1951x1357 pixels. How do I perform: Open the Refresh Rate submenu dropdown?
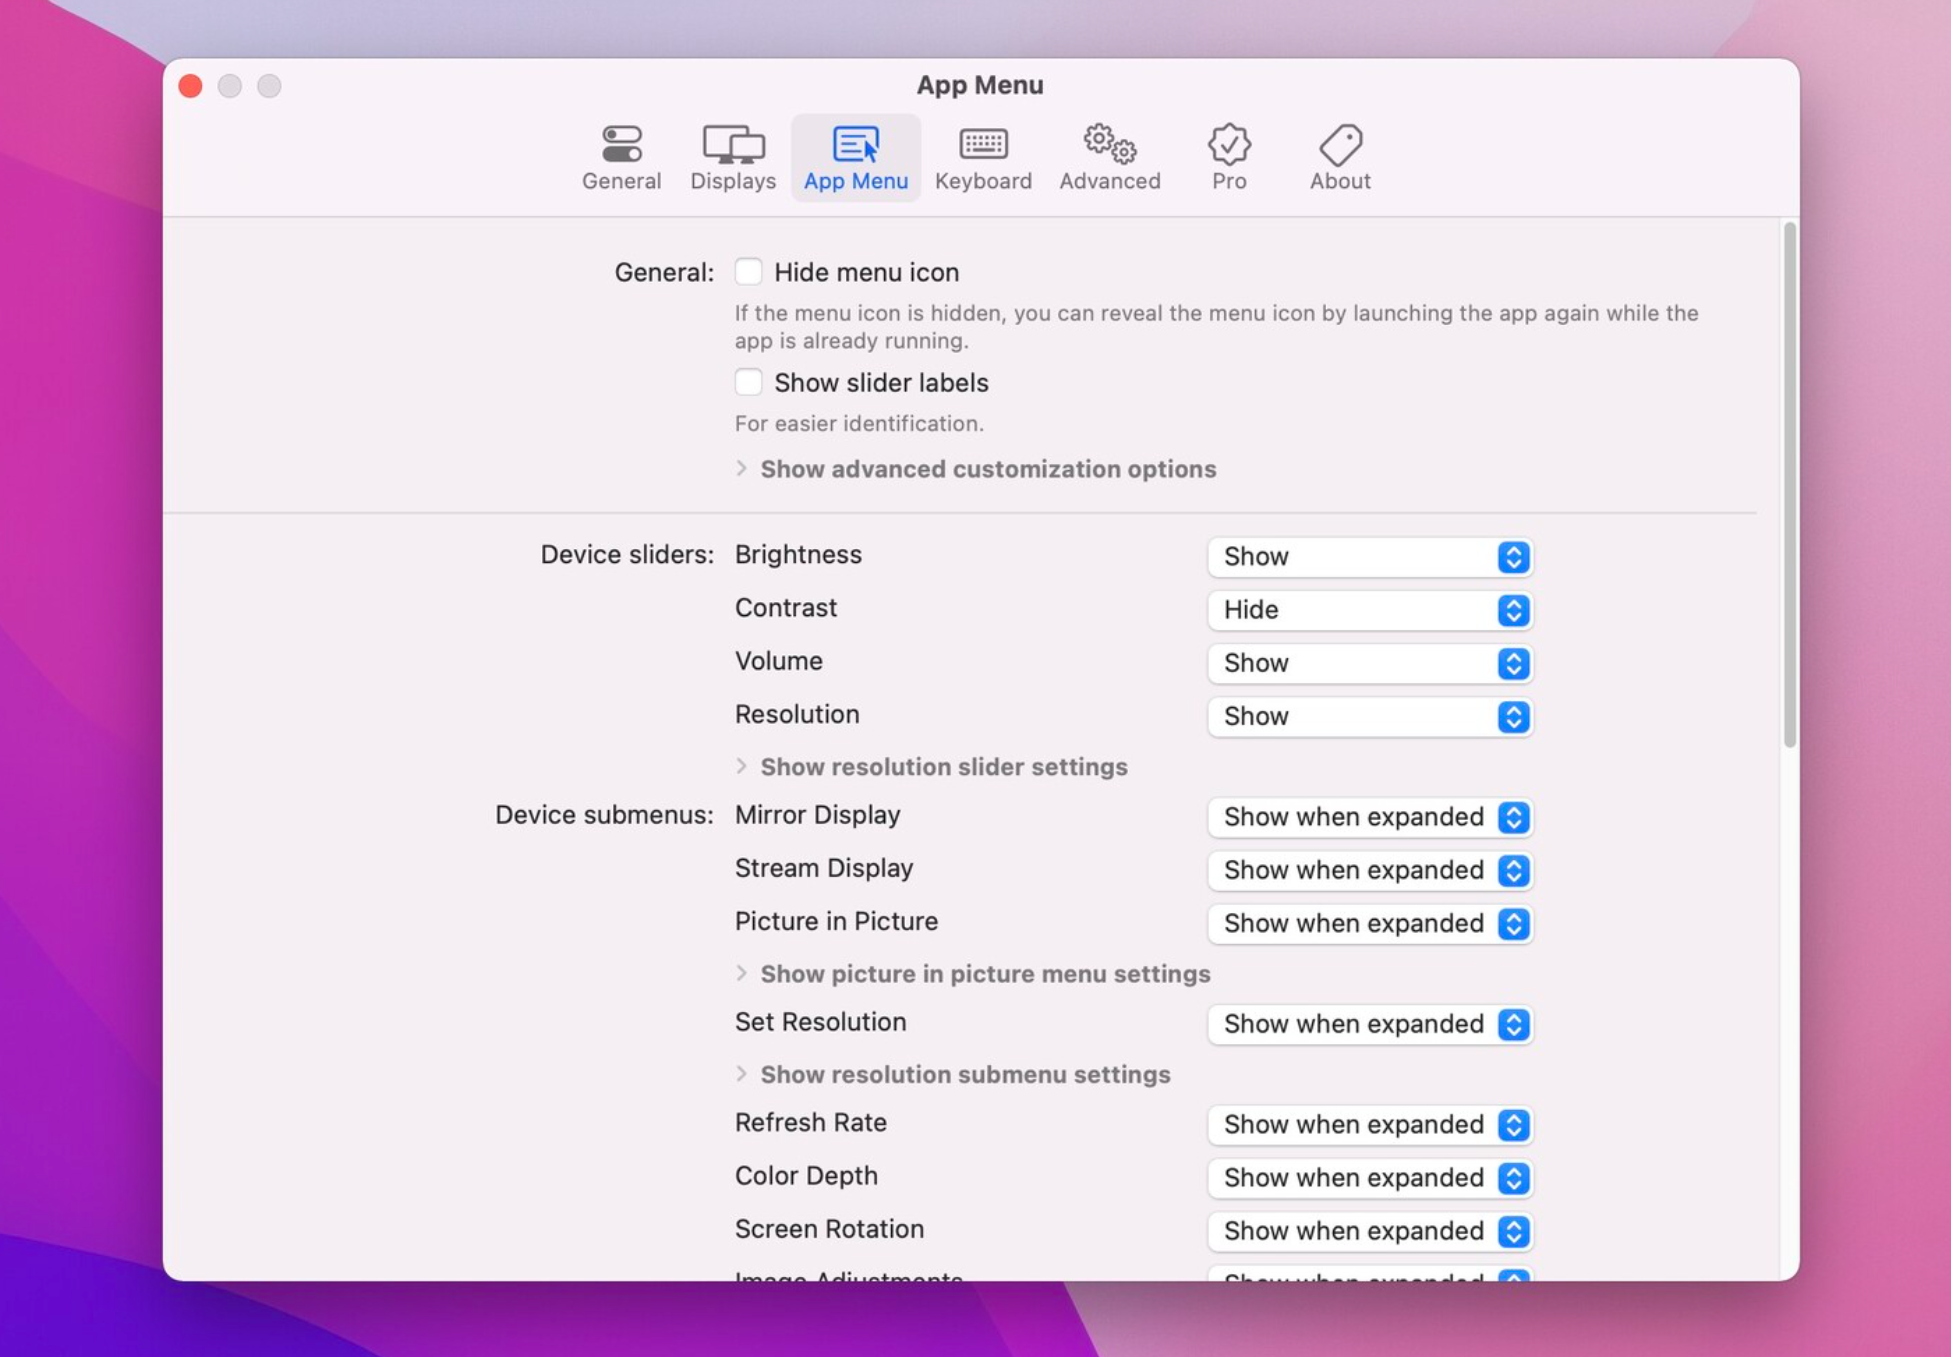click(1370, 1125)
